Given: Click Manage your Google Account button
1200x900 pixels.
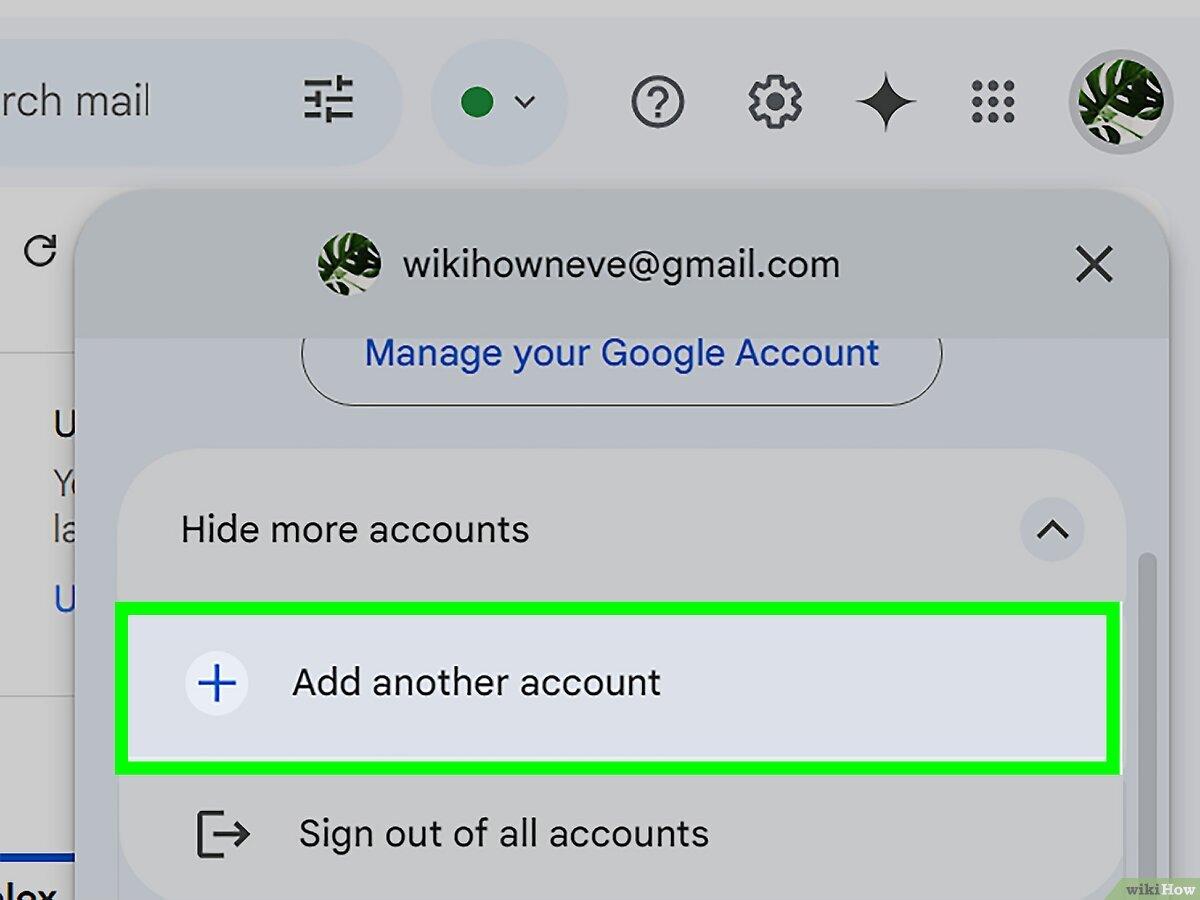Looking at the screenshot, I should pos(621,354).
